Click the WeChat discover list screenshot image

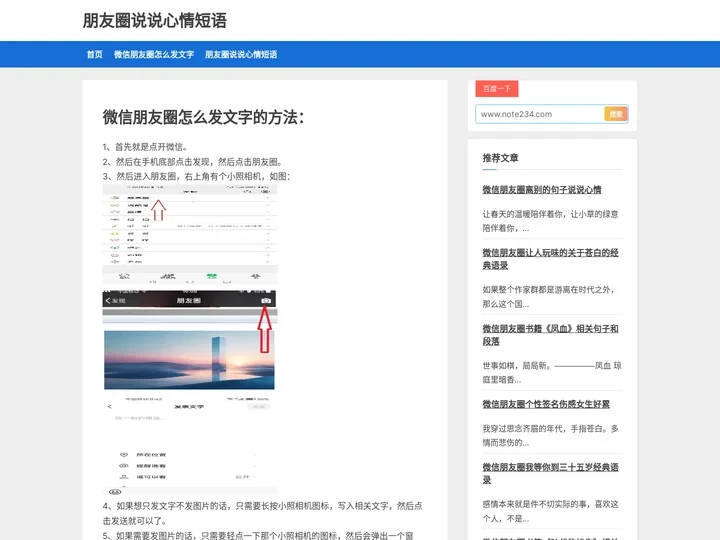[x=190, y=235]
